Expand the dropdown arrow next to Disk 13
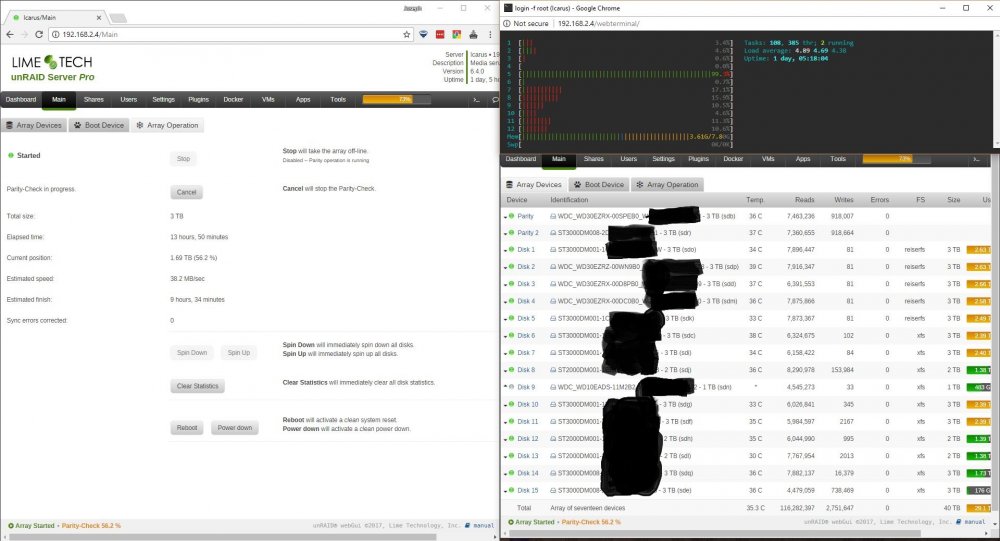1000x541 pixels. pyautogui.click(x=506, y=457)
